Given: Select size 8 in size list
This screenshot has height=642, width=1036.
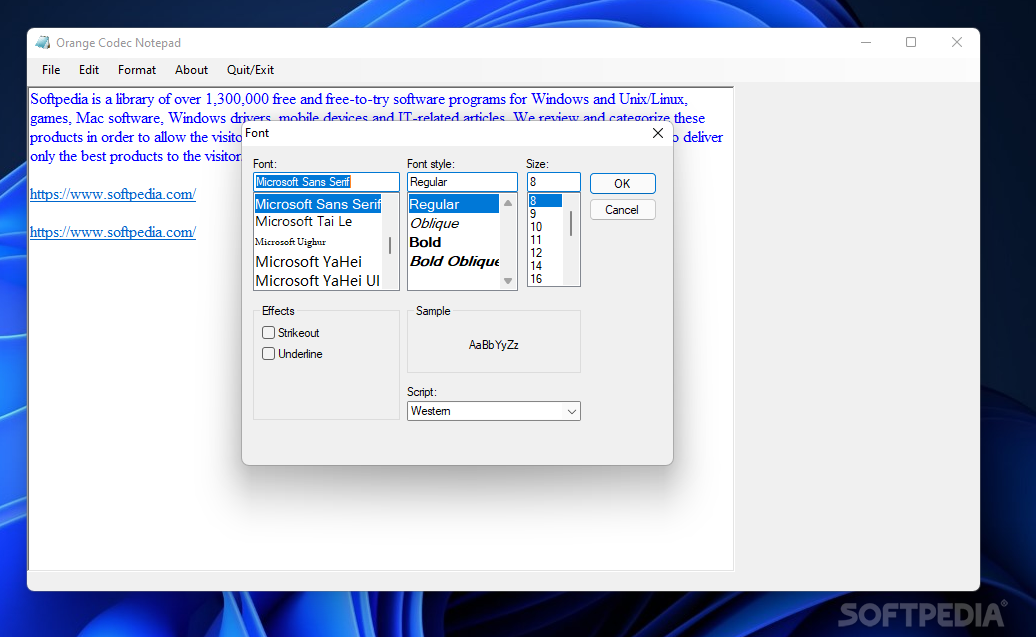Looking at the screenshot, I should pos(545,201).
